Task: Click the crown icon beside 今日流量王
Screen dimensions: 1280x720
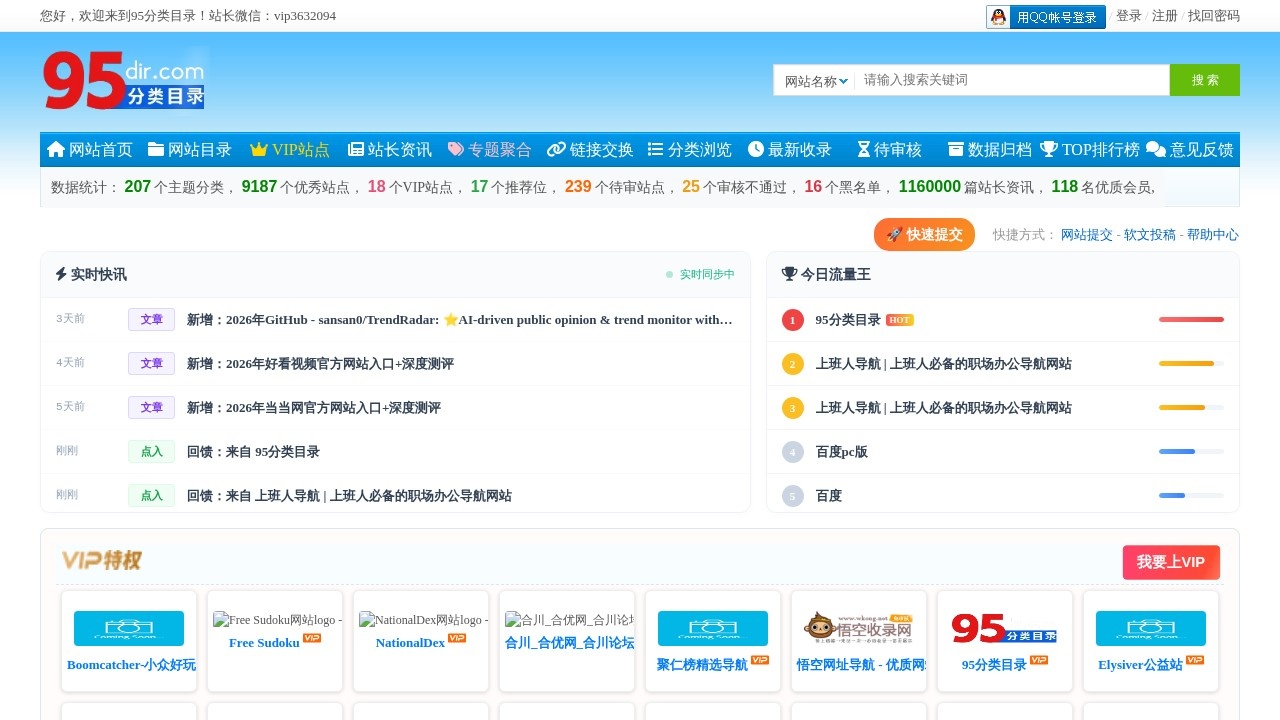Action: [x=789, y=274]
